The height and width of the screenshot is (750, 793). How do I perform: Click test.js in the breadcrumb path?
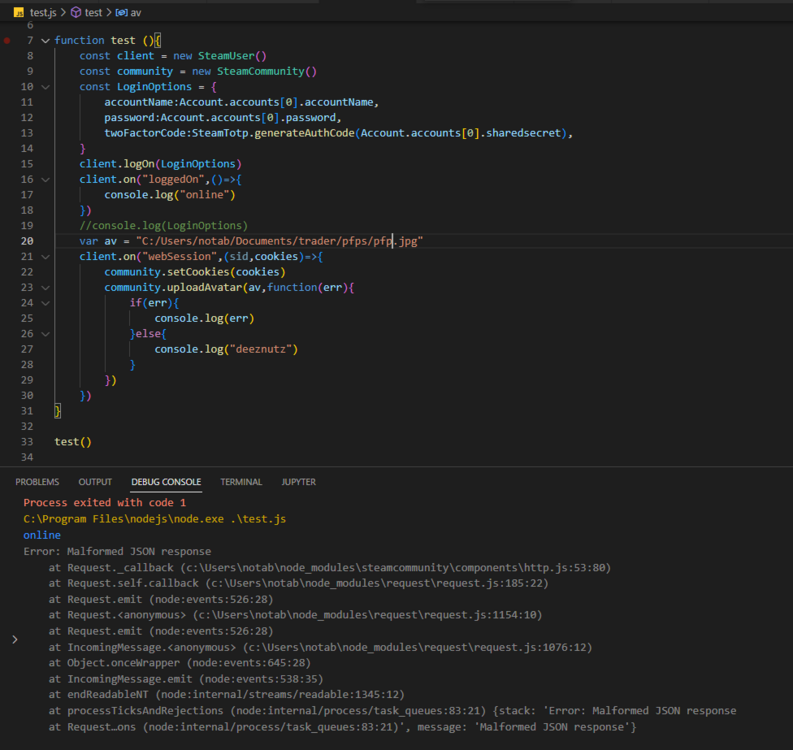tap(44, 12)
